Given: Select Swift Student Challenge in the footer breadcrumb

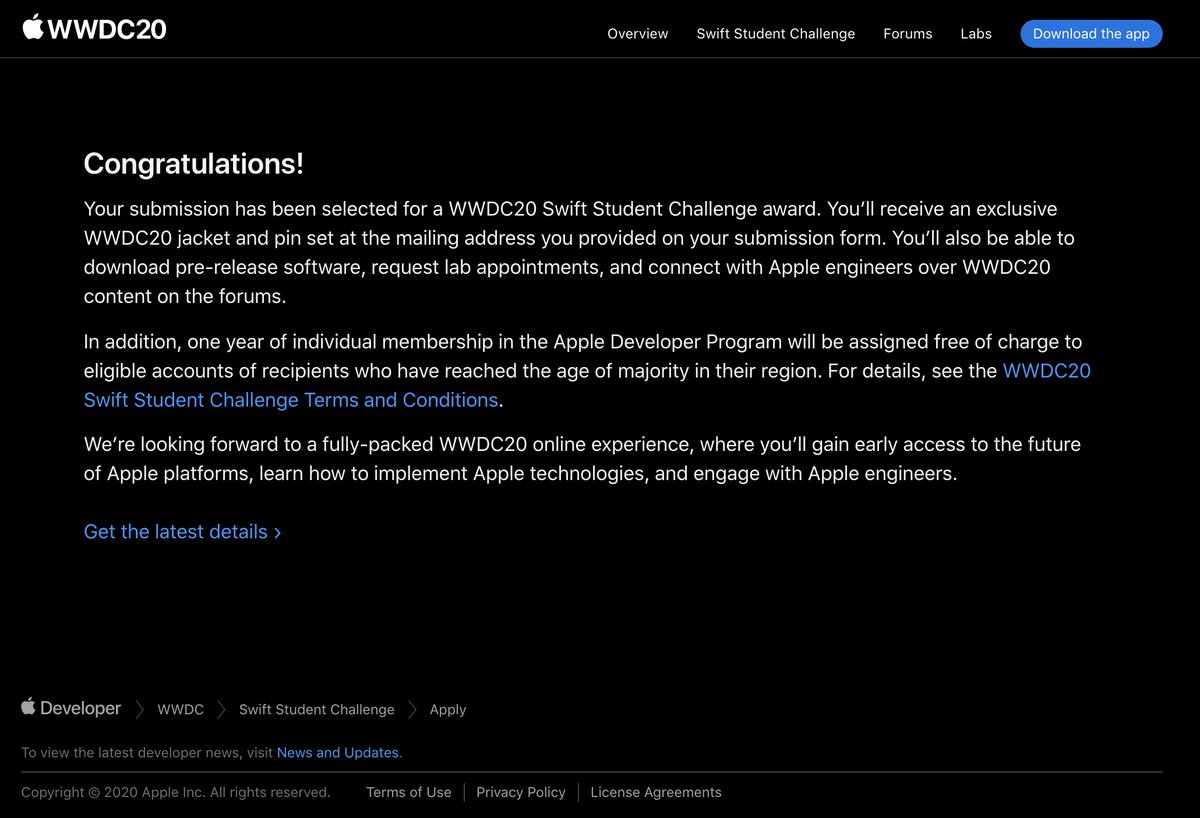Looking at the screenshot, I should pos(316,709).
